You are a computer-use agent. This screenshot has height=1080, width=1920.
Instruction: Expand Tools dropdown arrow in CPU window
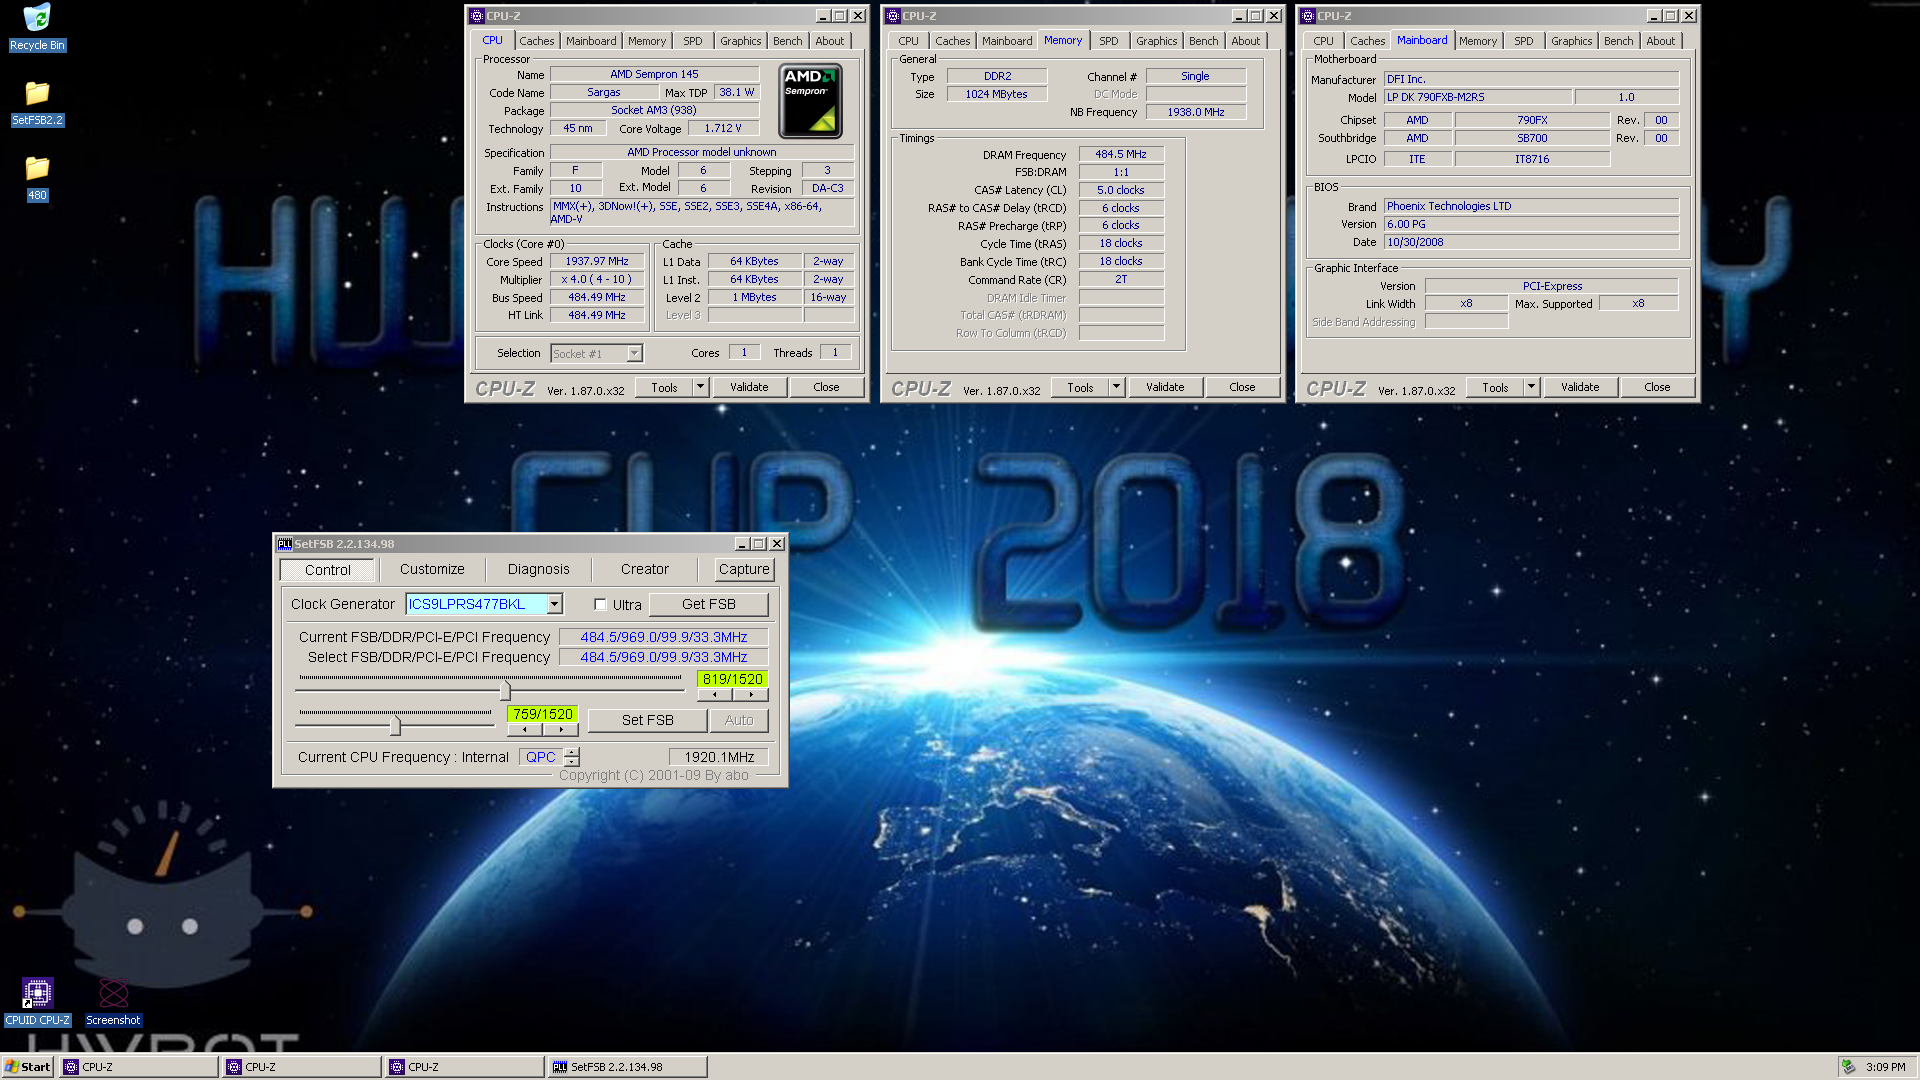pos(700,387)
